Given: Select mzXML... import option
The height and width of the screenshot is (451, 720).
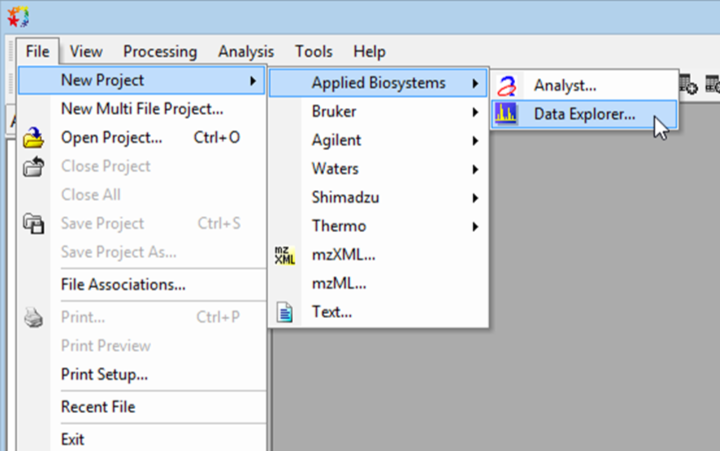Looking at the screenshot, I should click(x=378, y=255).
